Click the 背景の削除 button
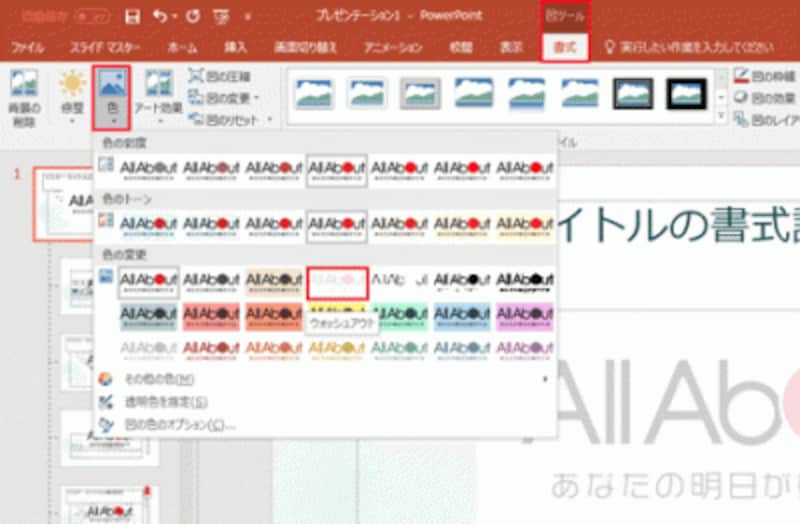Viewport: 800px width, 524px height. pyautogui.click(x=24, y=97)
